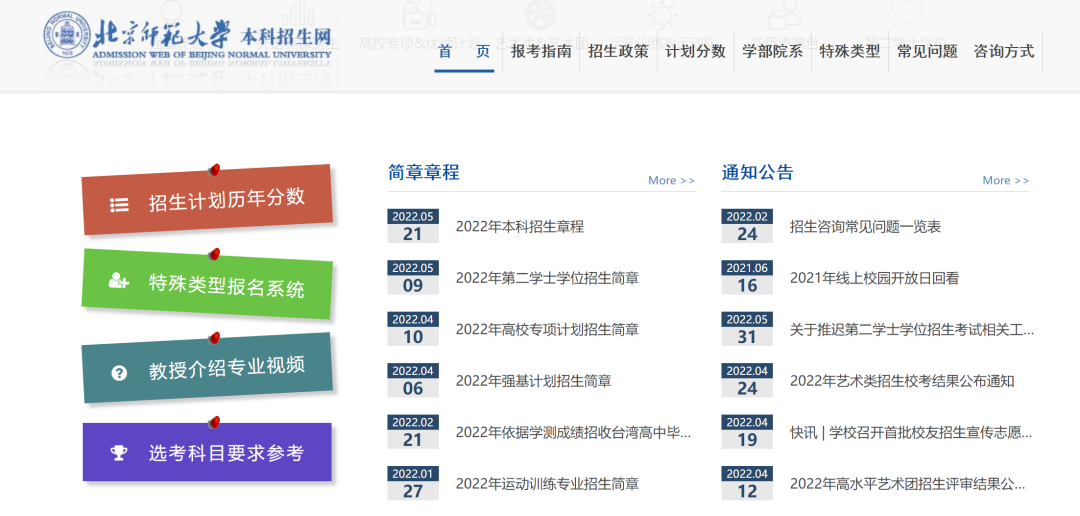The width and height of the screenshot is (1080, 516).
Task: Click the list icon on 招生计划历年分数
Action: (119, 205)
